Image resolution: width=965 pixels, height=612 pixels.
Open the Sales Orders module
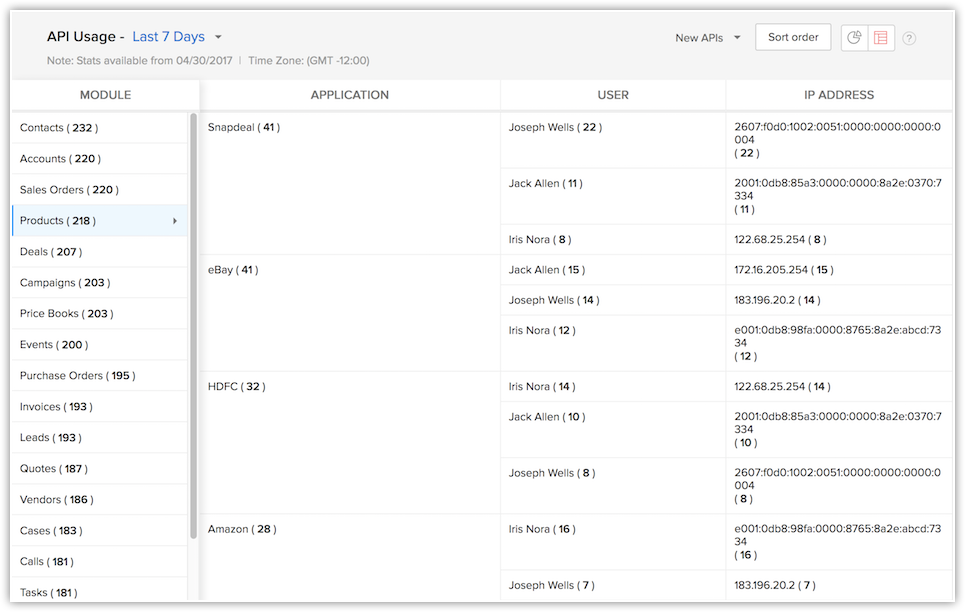[68, 190]
